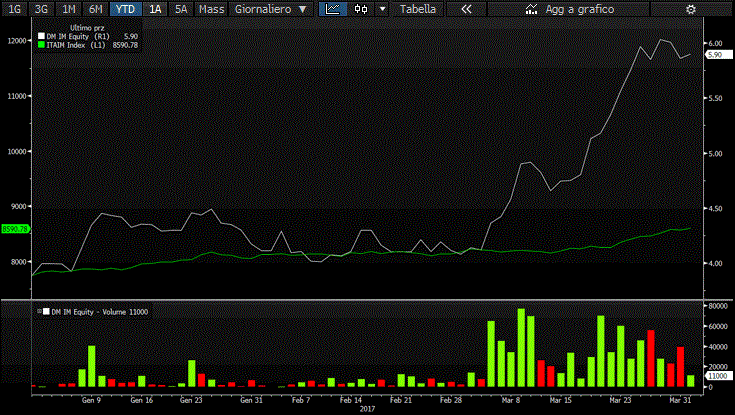Click the green 8590.78 index price tag
The image size is (735, 415).
[x=15, y=229]
